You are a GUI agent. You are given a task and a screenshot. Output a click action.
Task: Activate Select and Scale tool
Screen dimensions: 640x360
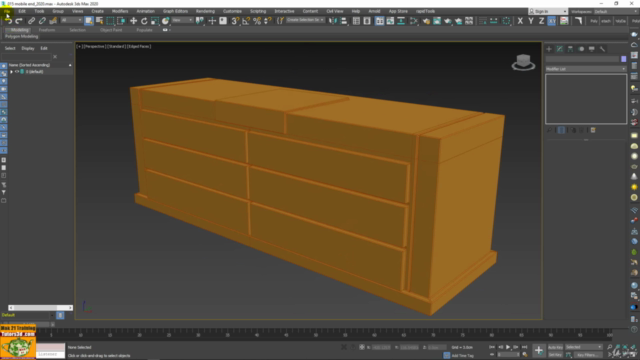(155, 21)
